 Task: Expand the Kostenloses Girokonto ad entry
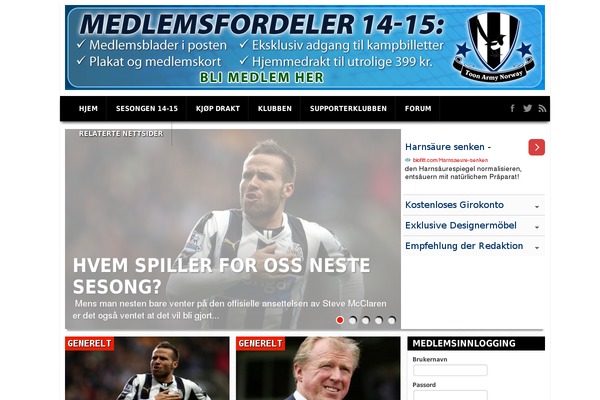click(473, 205)
